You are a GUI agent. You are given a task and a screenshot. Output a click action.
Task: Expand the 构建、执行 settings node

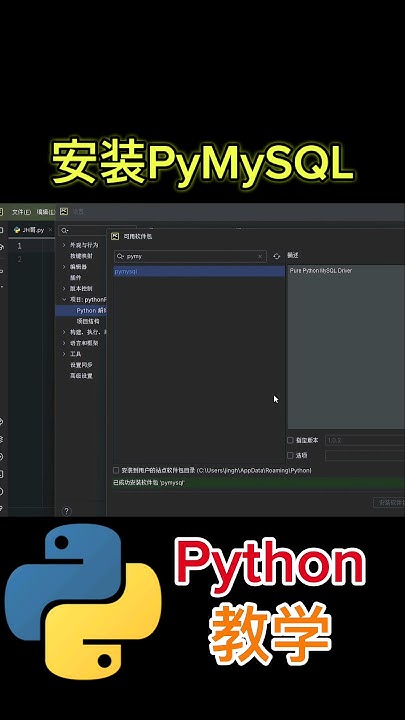tap(64, 332)
